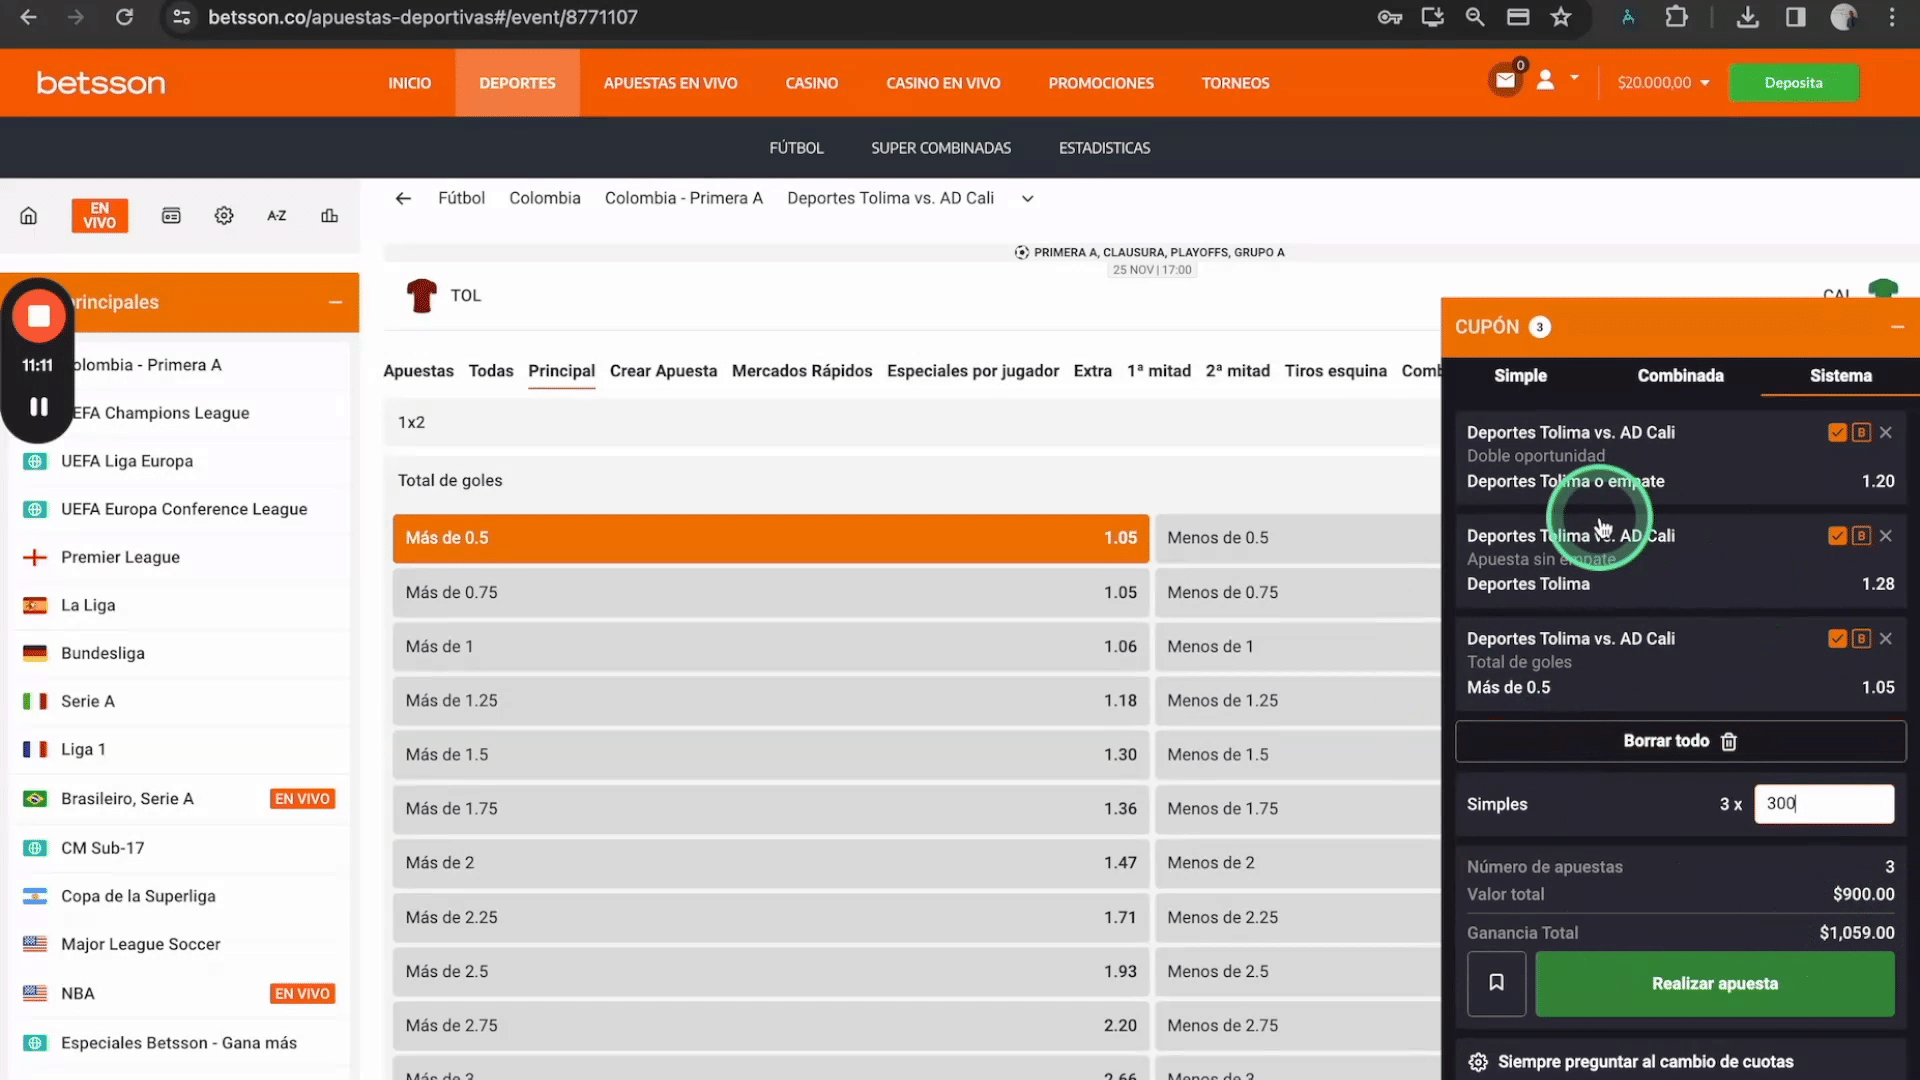The width and height of the screenshot is (1920, 1080).
Task: Open odds change settings gear icon
Action: [1478, 1062]
